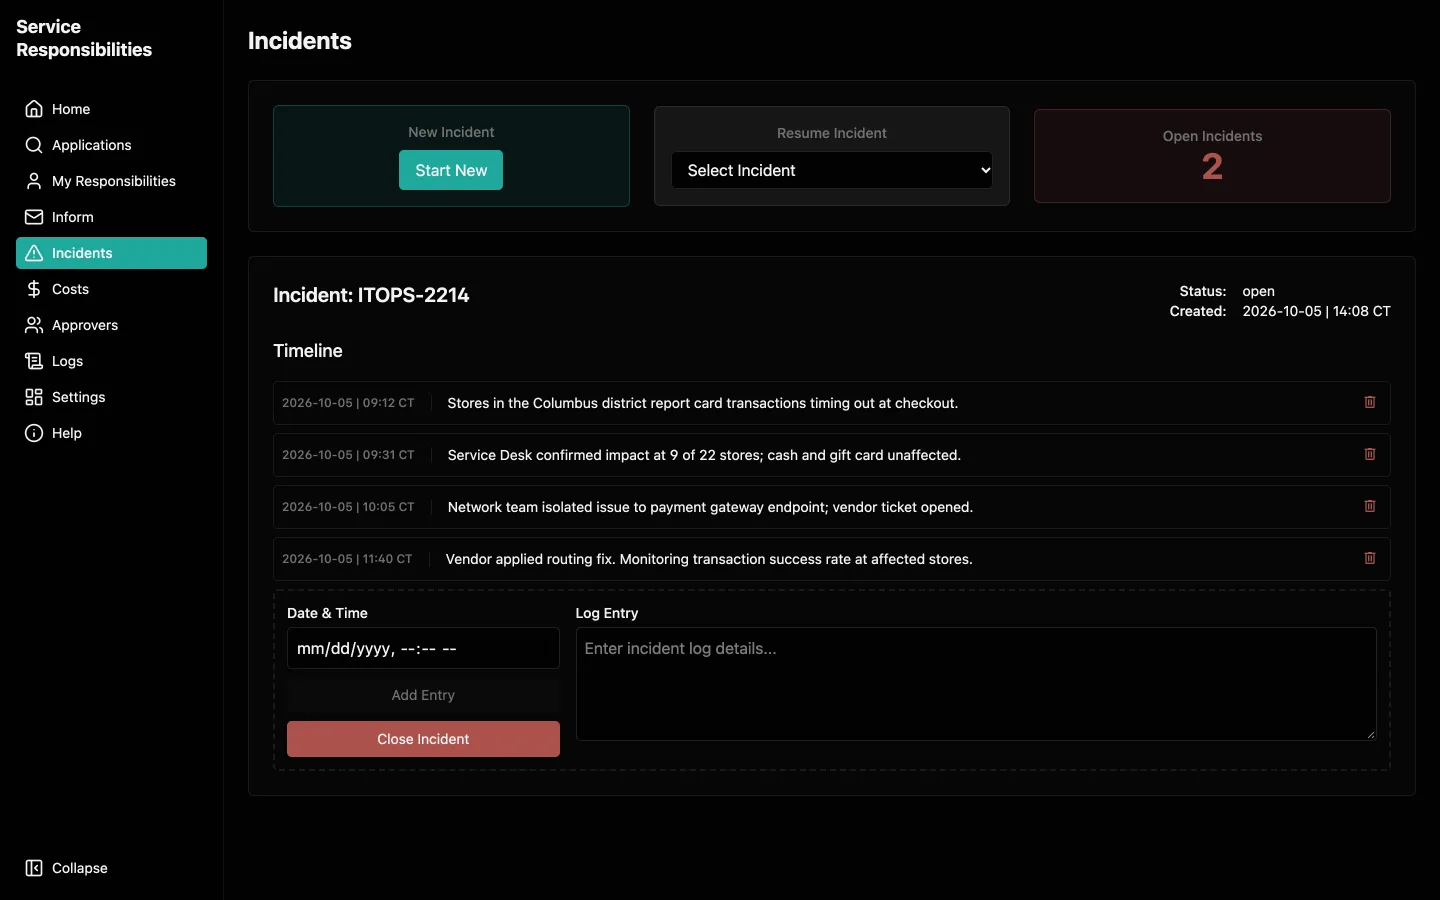Click the Inform envelope icon
Screen dimensions: 1440x900
pyautogui.click(x=34, y=217)
